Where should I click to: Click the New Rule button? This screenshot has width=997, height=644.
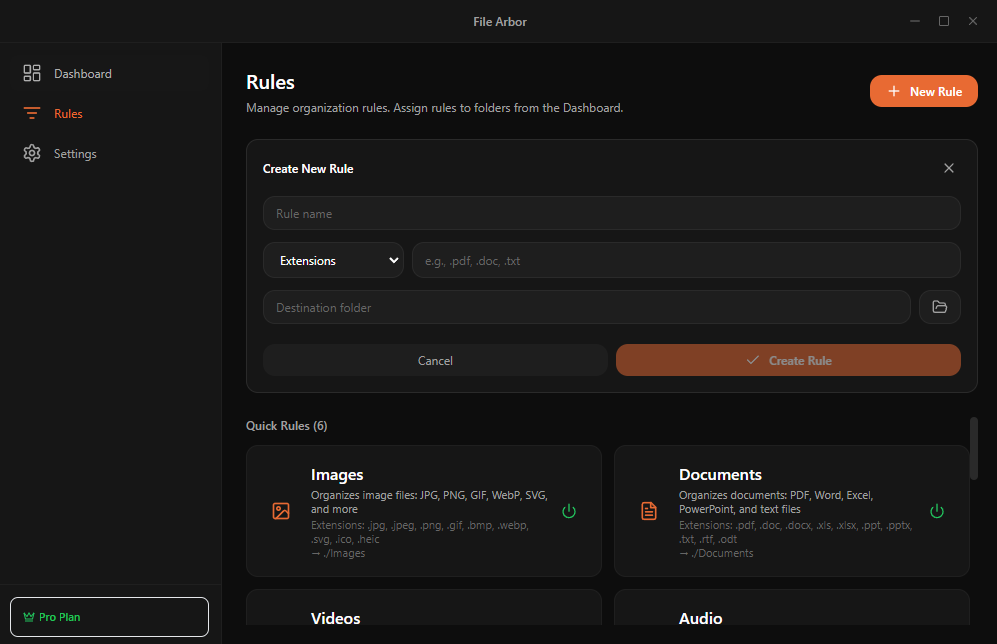pyautogui.click(x=923, y=90)
